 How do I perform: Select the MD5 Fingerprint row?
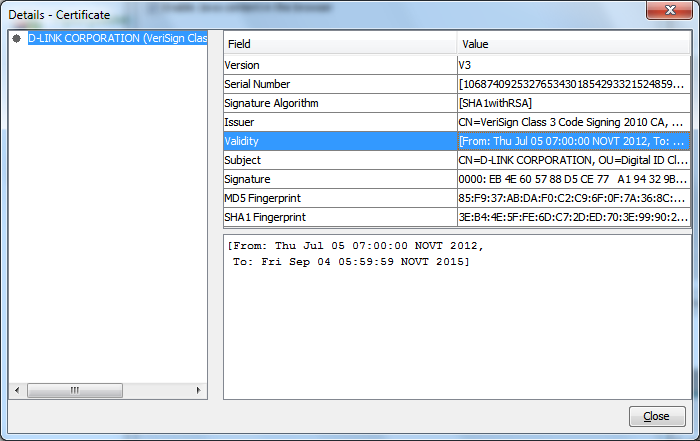point(340,198)
